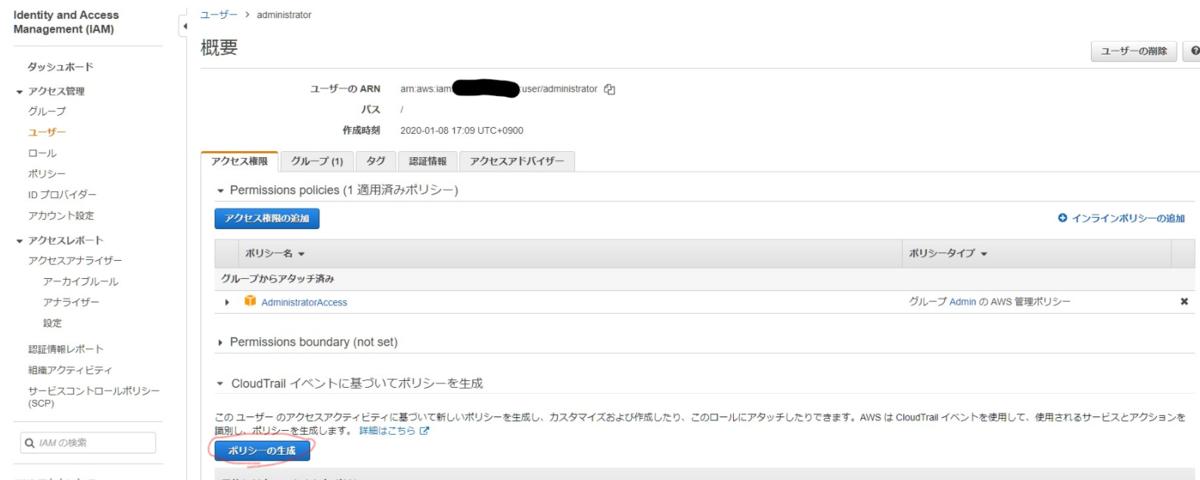Open the アクセスアドバイザー tab
Viewport: 1200px width, 480px height.
point(517,161)
